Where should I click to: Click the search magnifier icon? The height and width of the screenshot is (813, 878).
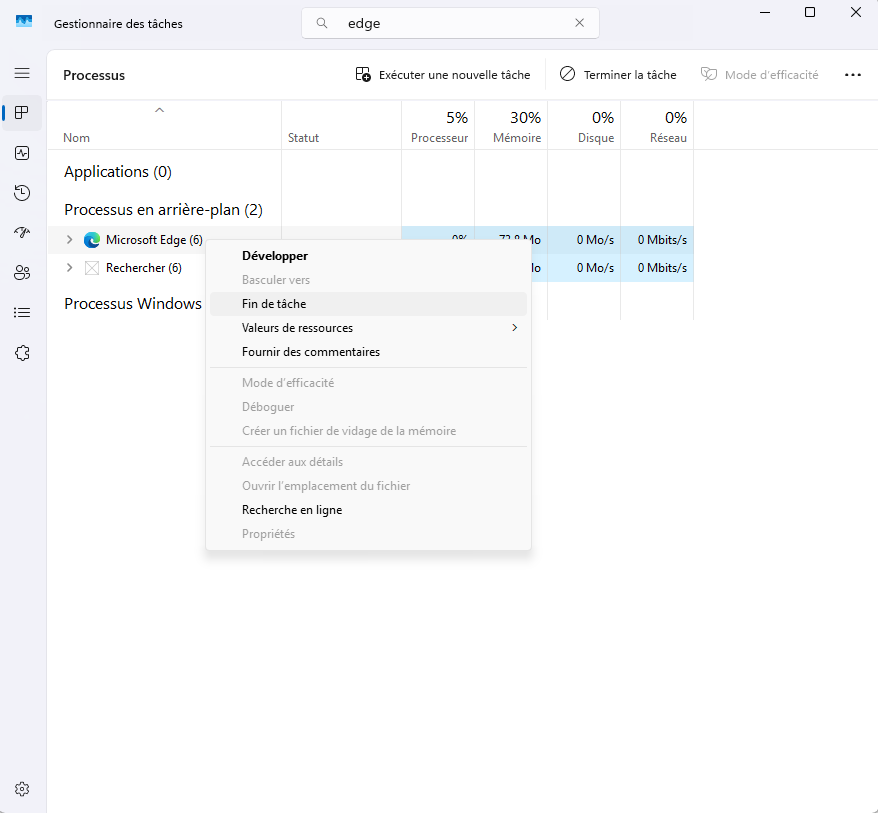(x=322, y=23)
